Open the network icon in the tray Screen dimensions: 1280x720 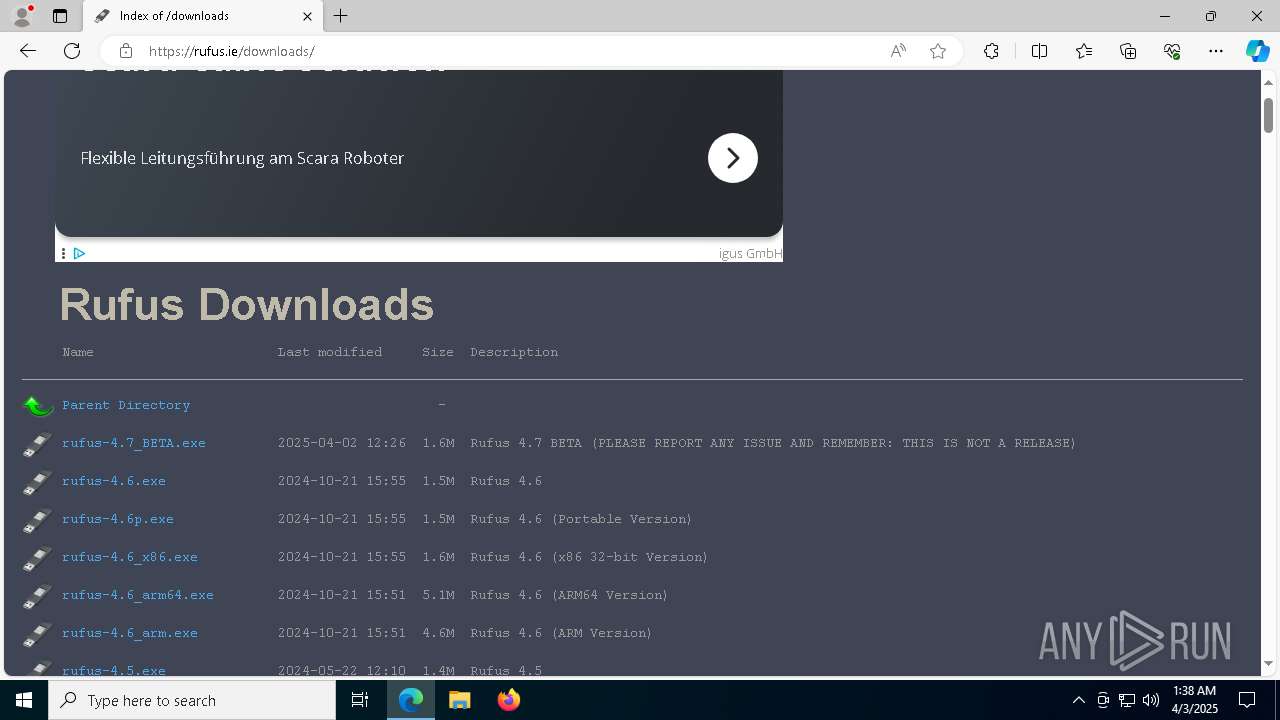(1126, 700)
